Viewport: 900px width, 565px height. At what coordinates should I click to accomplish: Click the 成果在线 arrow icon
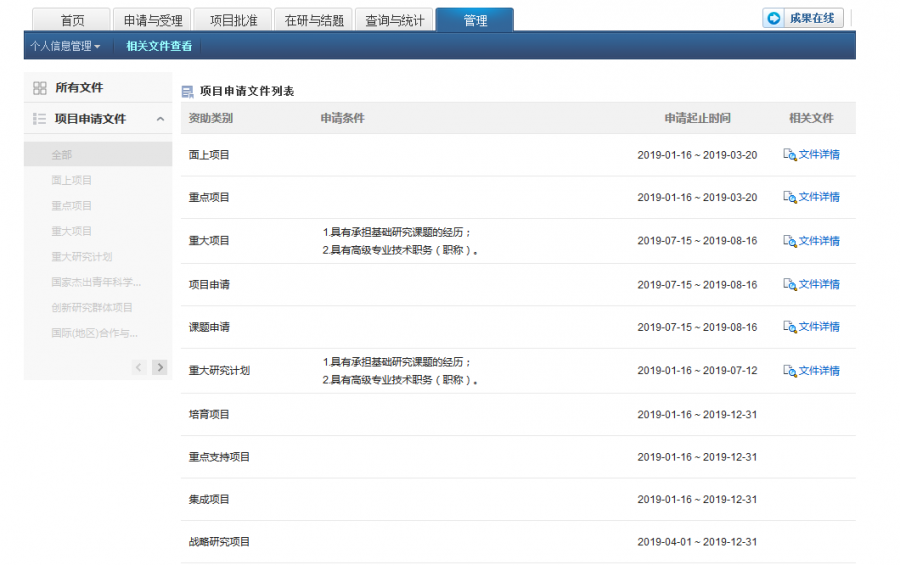point(774,18)
